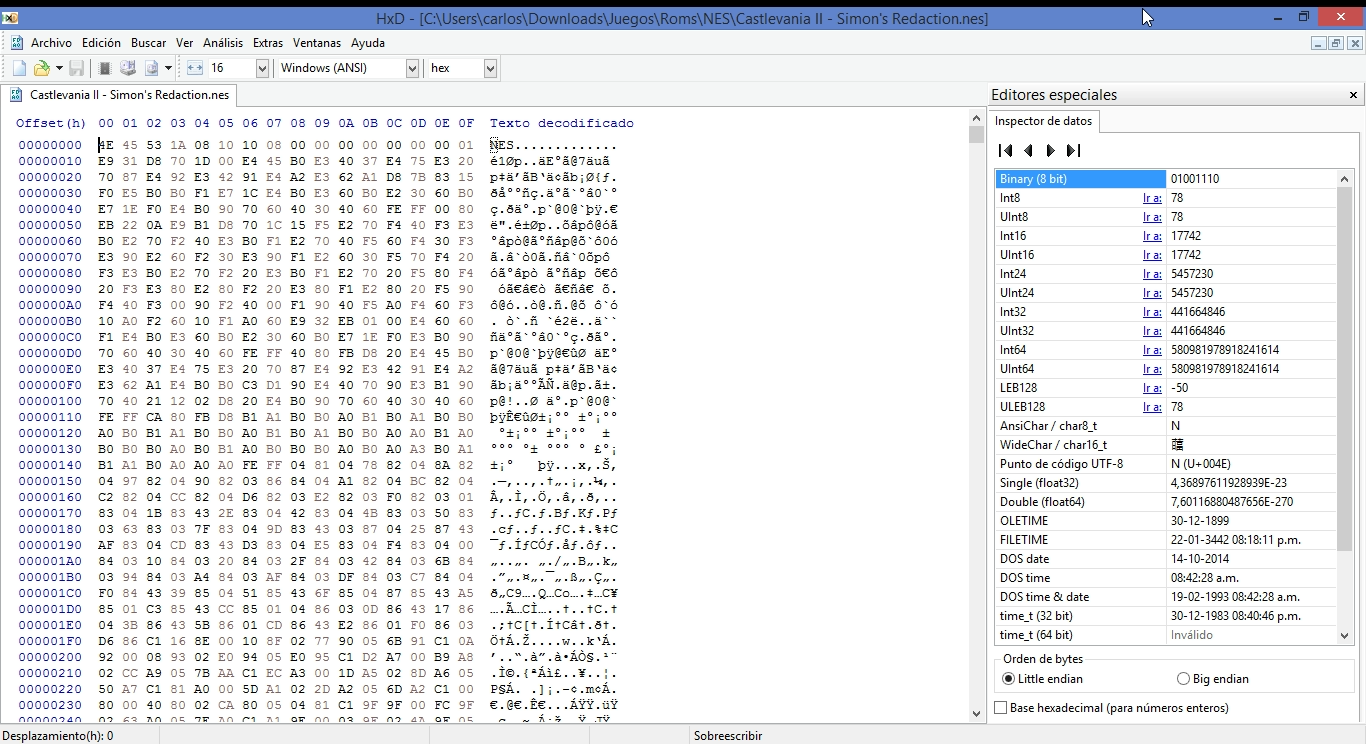Click 'Ir a:' link for UInt24

[1152, 293]
